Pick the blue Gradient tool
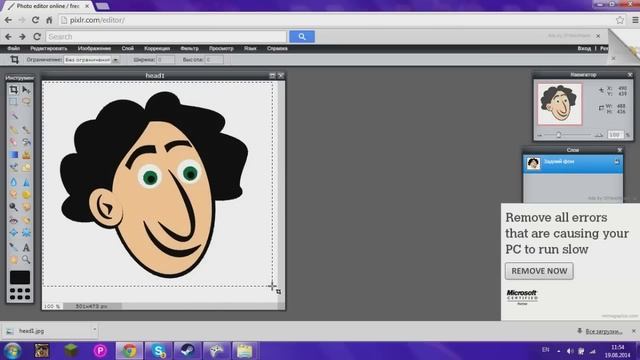 click(x=13, y=155)
